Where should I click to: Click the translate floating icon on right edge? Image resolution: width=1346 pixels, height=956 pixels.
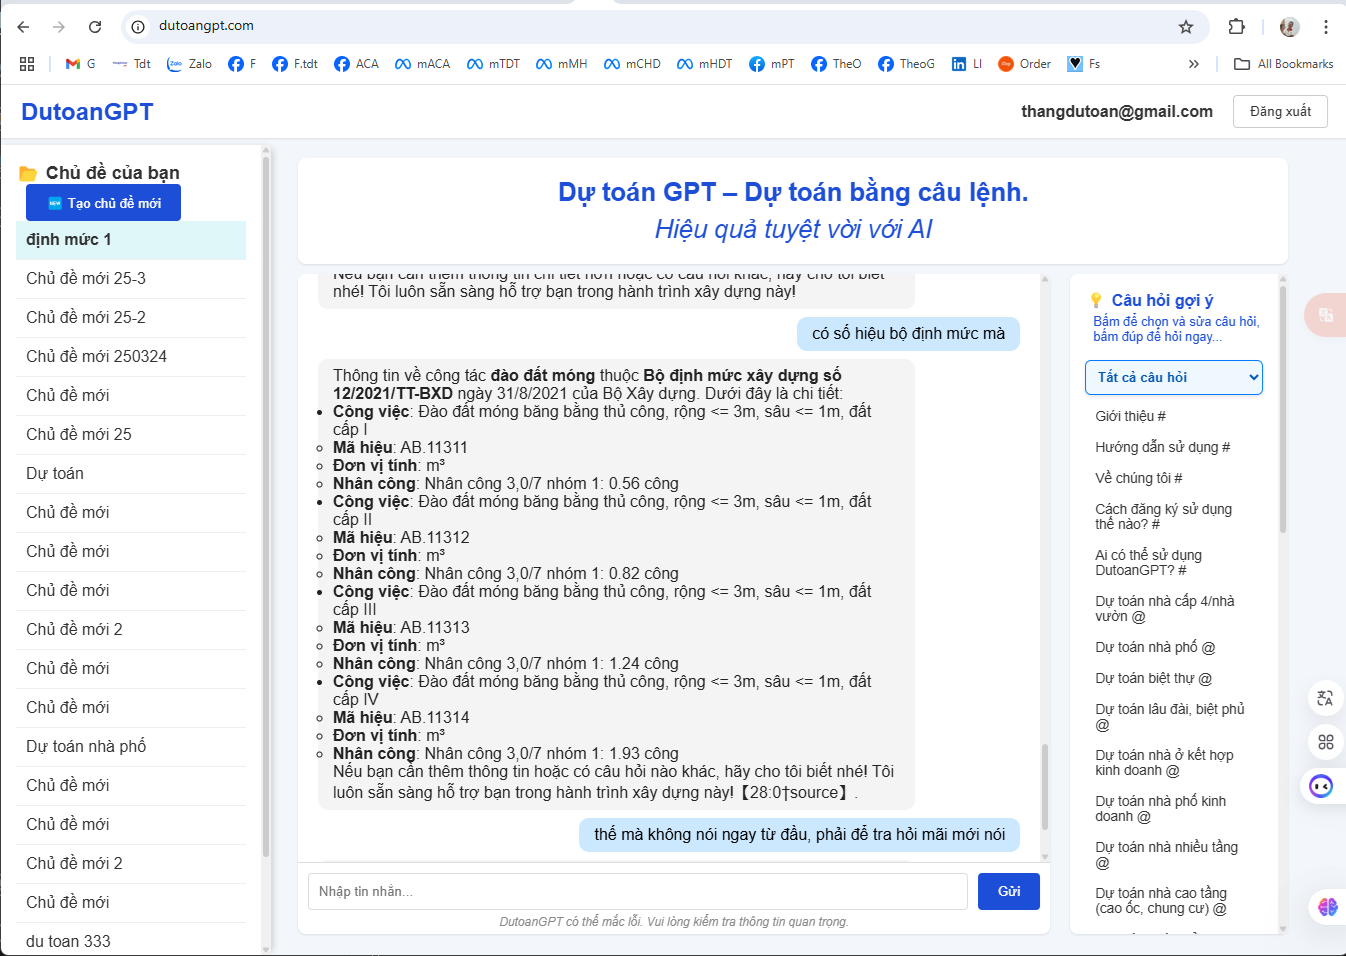[1325, 698]
